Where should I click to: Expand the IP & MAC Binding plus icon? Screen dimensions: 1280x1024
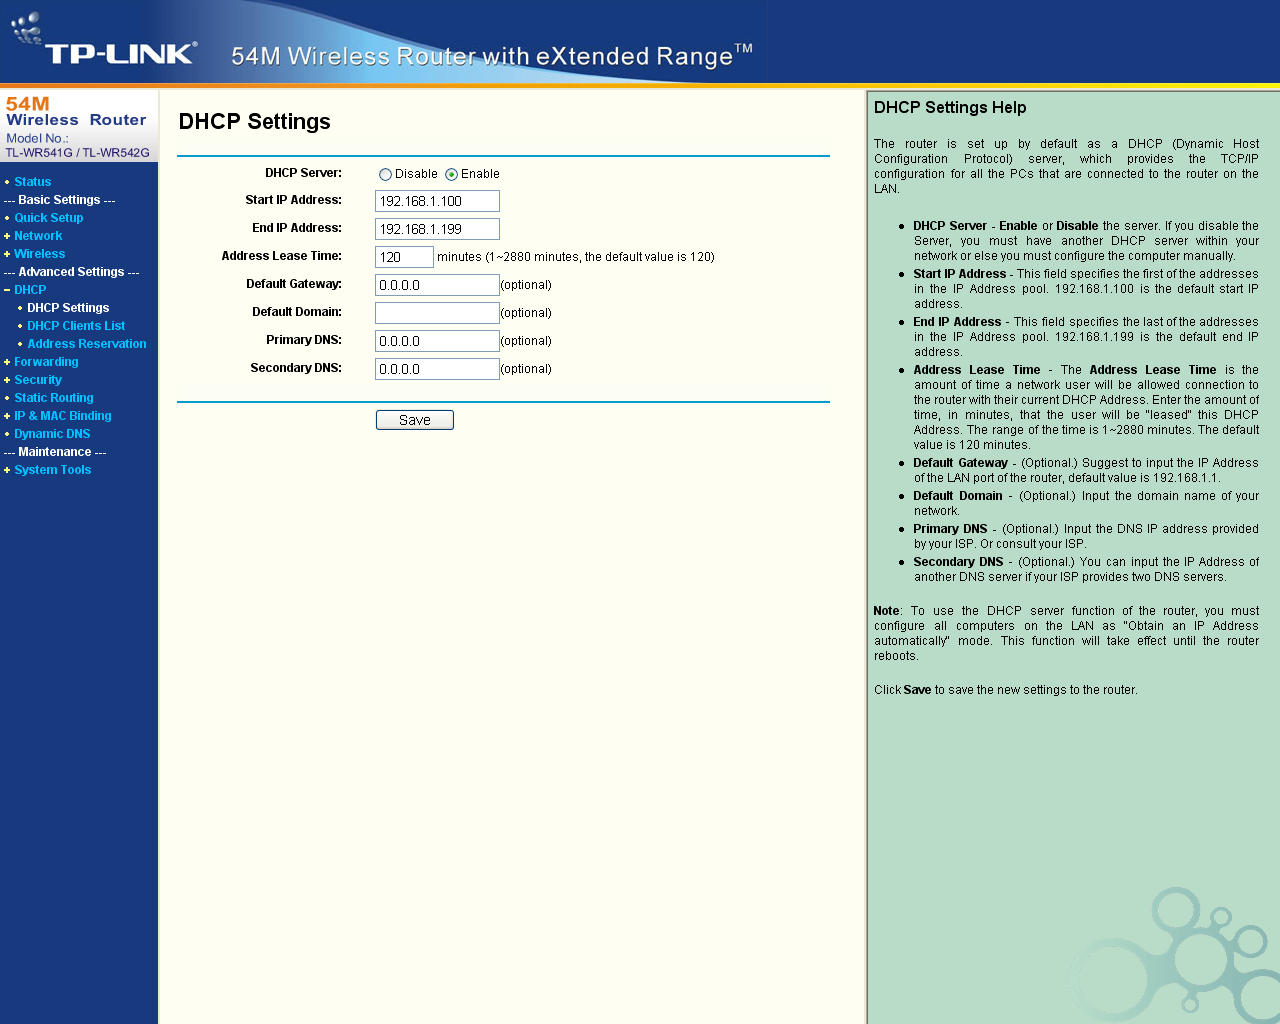click(7, 416)
